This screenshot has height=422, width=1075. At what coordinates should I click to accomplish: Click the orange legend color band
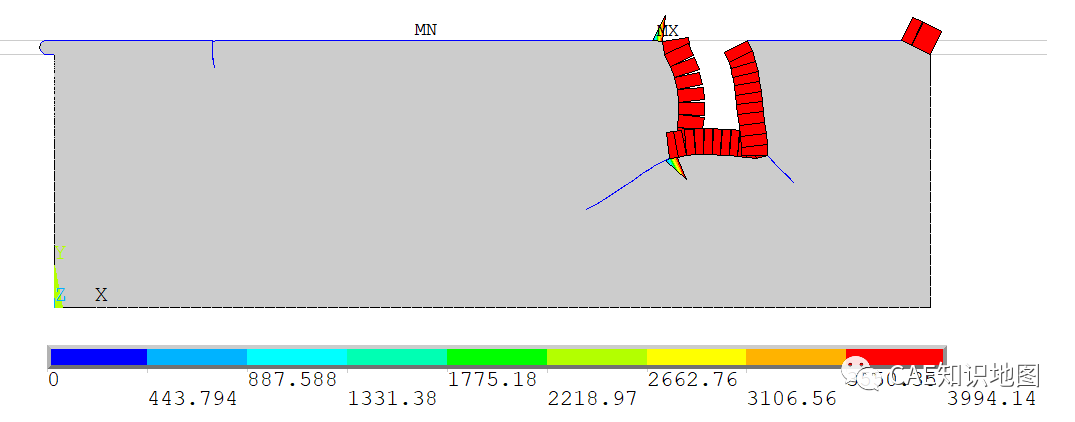pos(796,357)
